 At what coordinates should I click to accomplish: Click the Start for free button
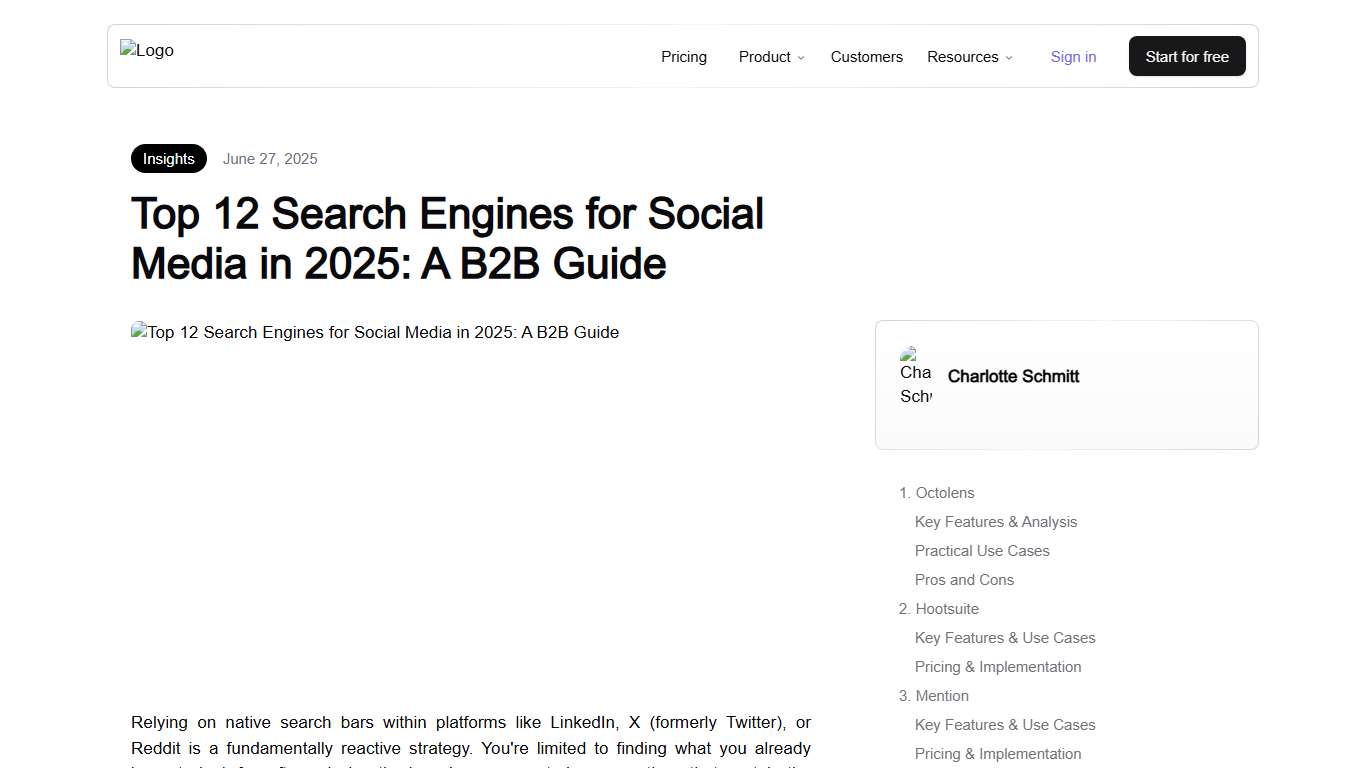(x=1187, y=56)
